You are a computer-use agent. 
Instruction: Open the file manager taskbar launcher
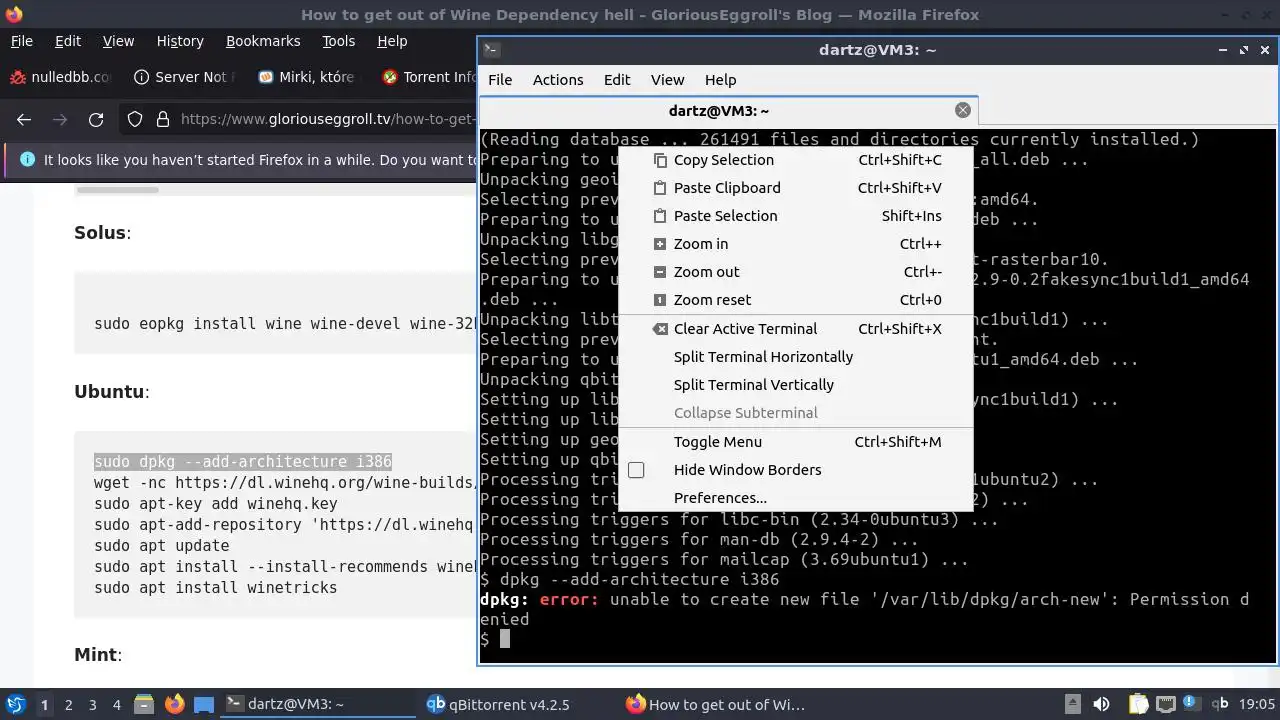pyautogui.click(x=144, y=705)
